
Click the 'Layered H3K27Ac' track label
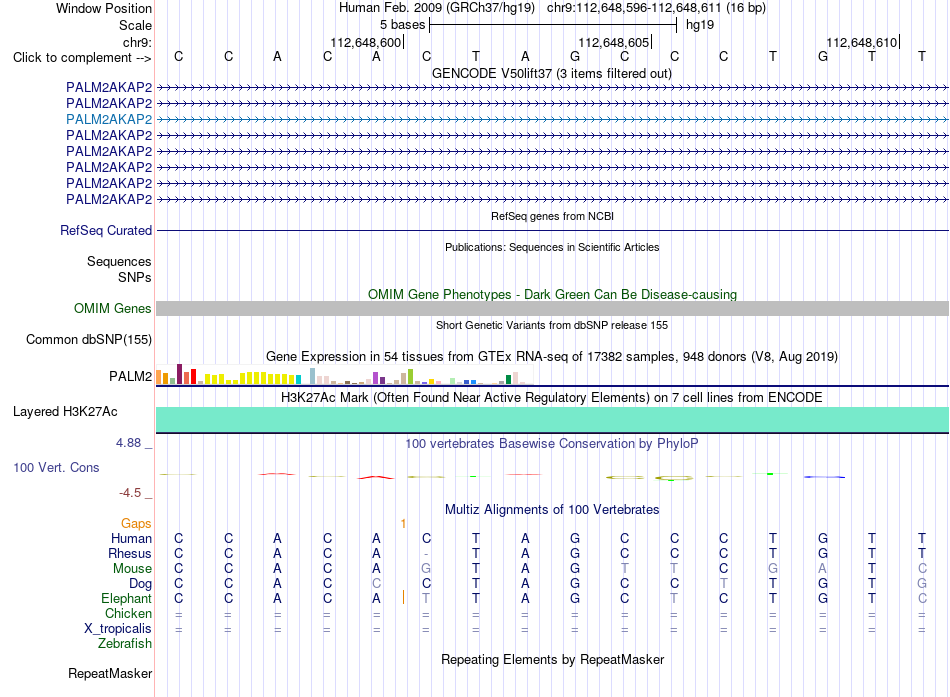(x=65, y=412)
